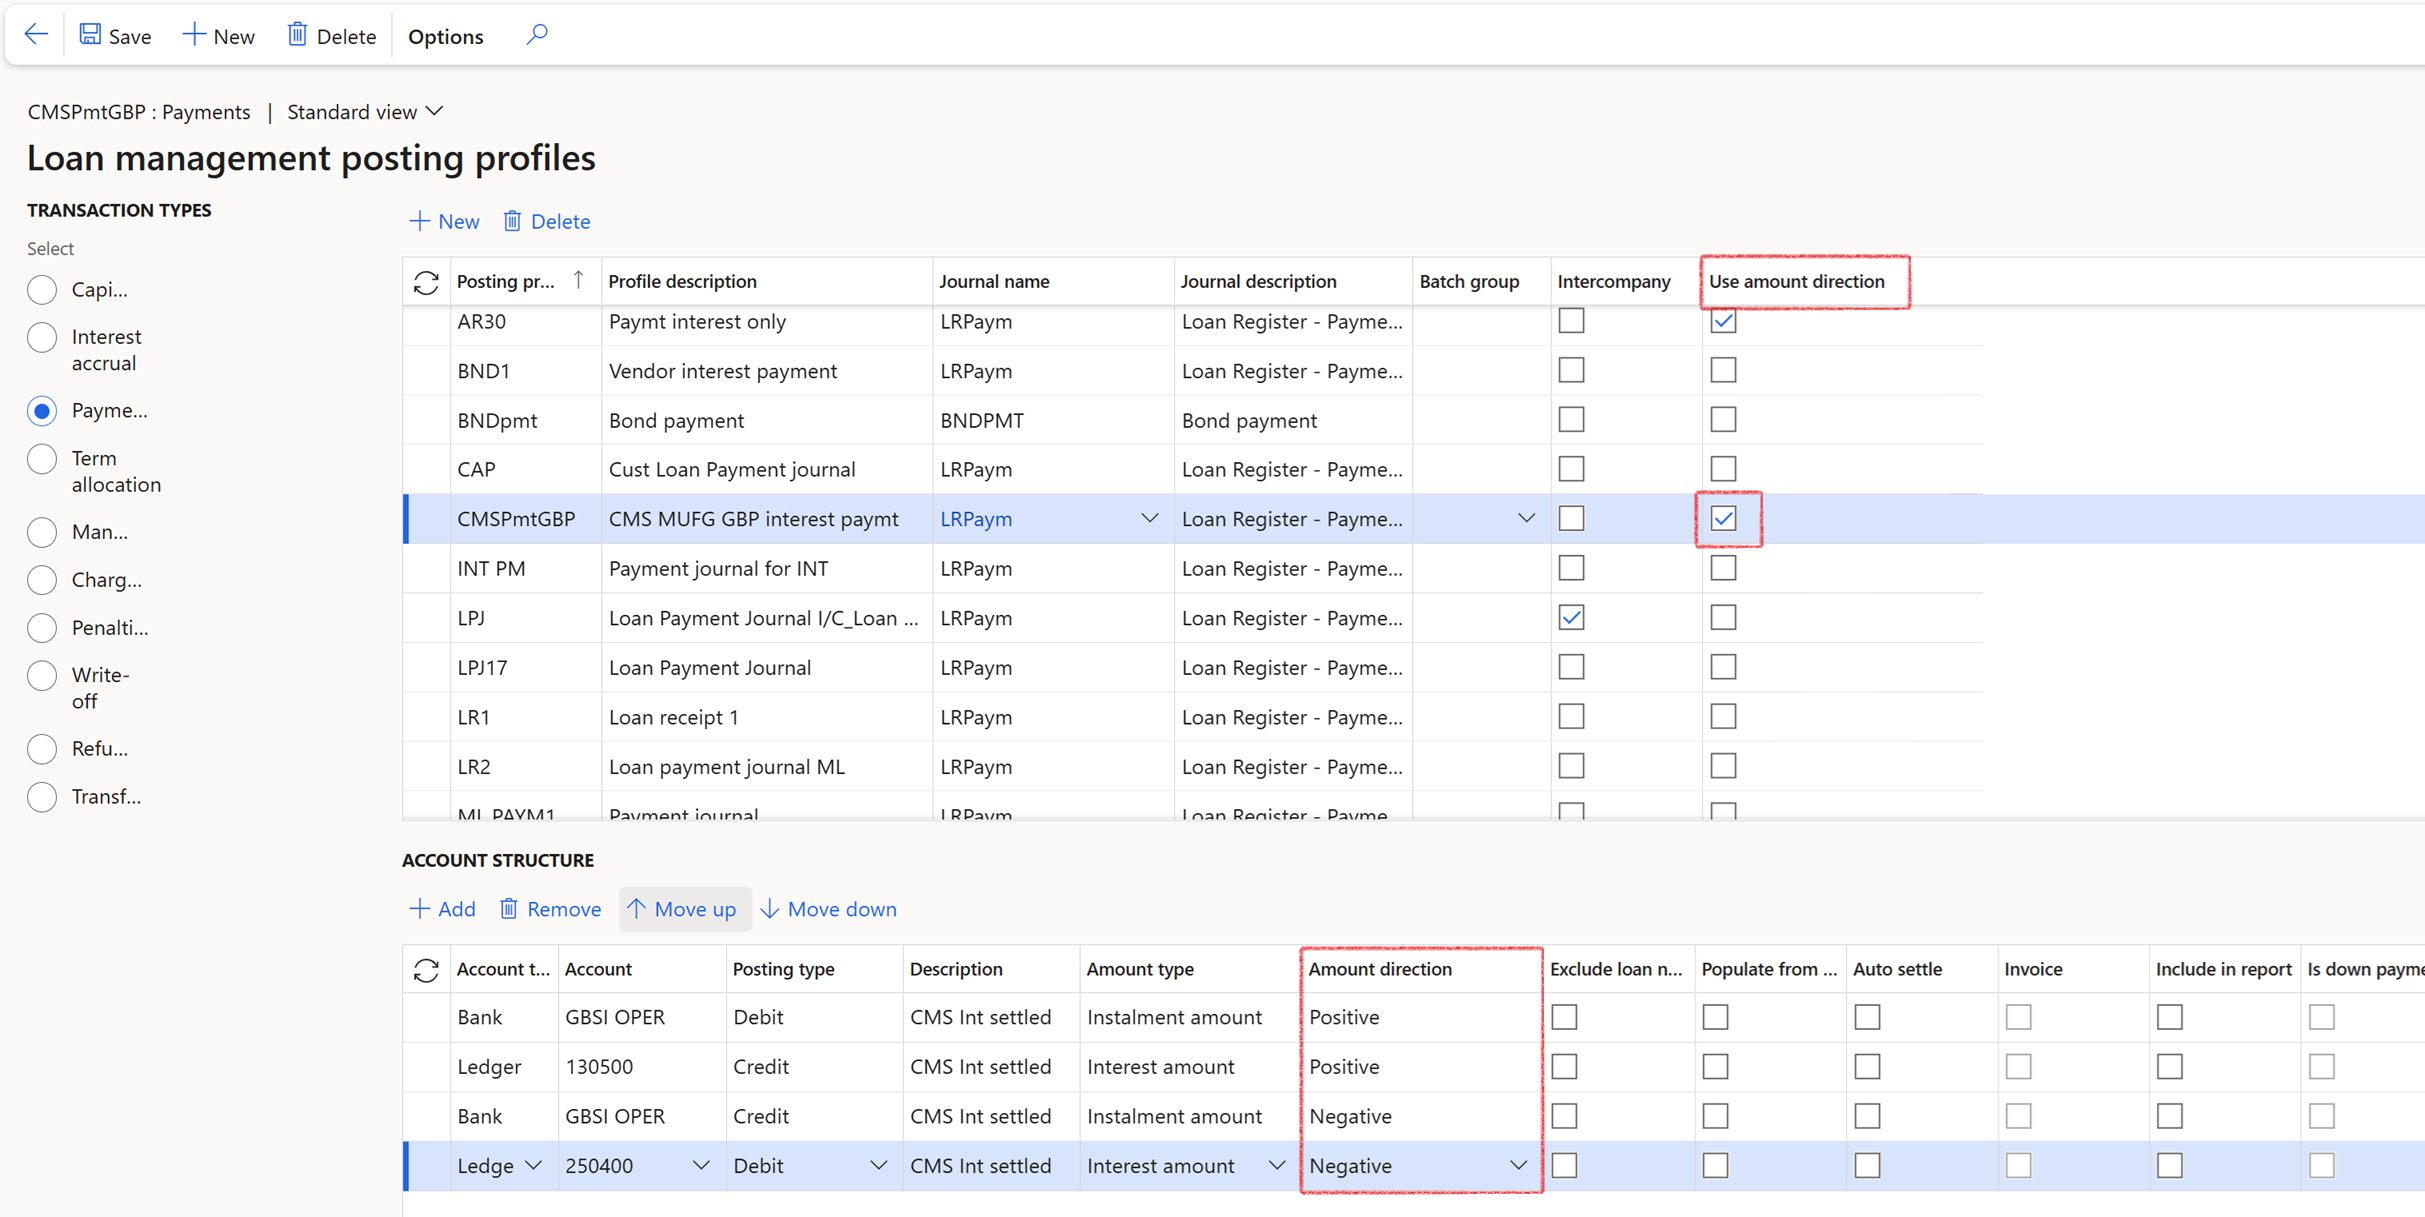Screen dimensions: 2425x1217
Task: Move the selected account line up
Action: 683,909
